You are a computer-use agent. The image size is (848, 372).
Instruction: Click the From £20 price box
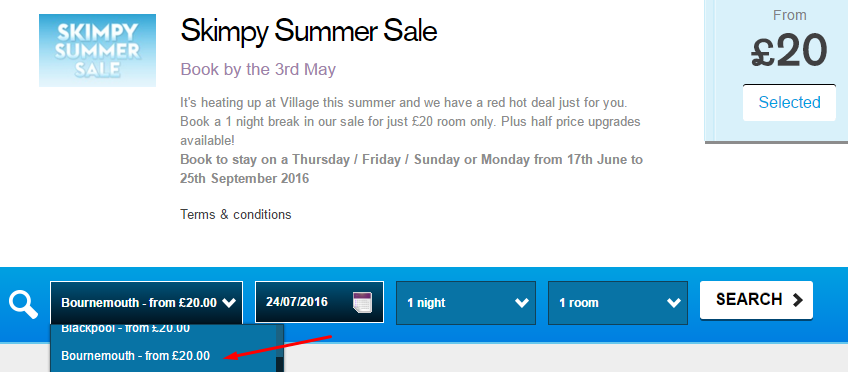point(777,71)
